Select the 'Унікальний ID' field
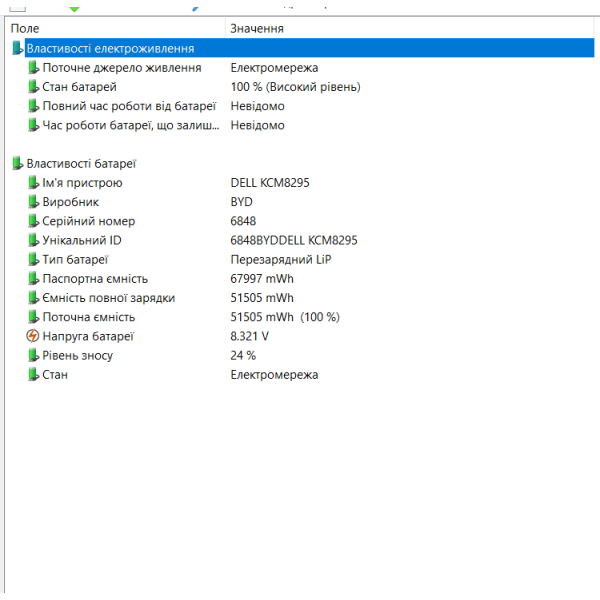 (x=82, y=240)
